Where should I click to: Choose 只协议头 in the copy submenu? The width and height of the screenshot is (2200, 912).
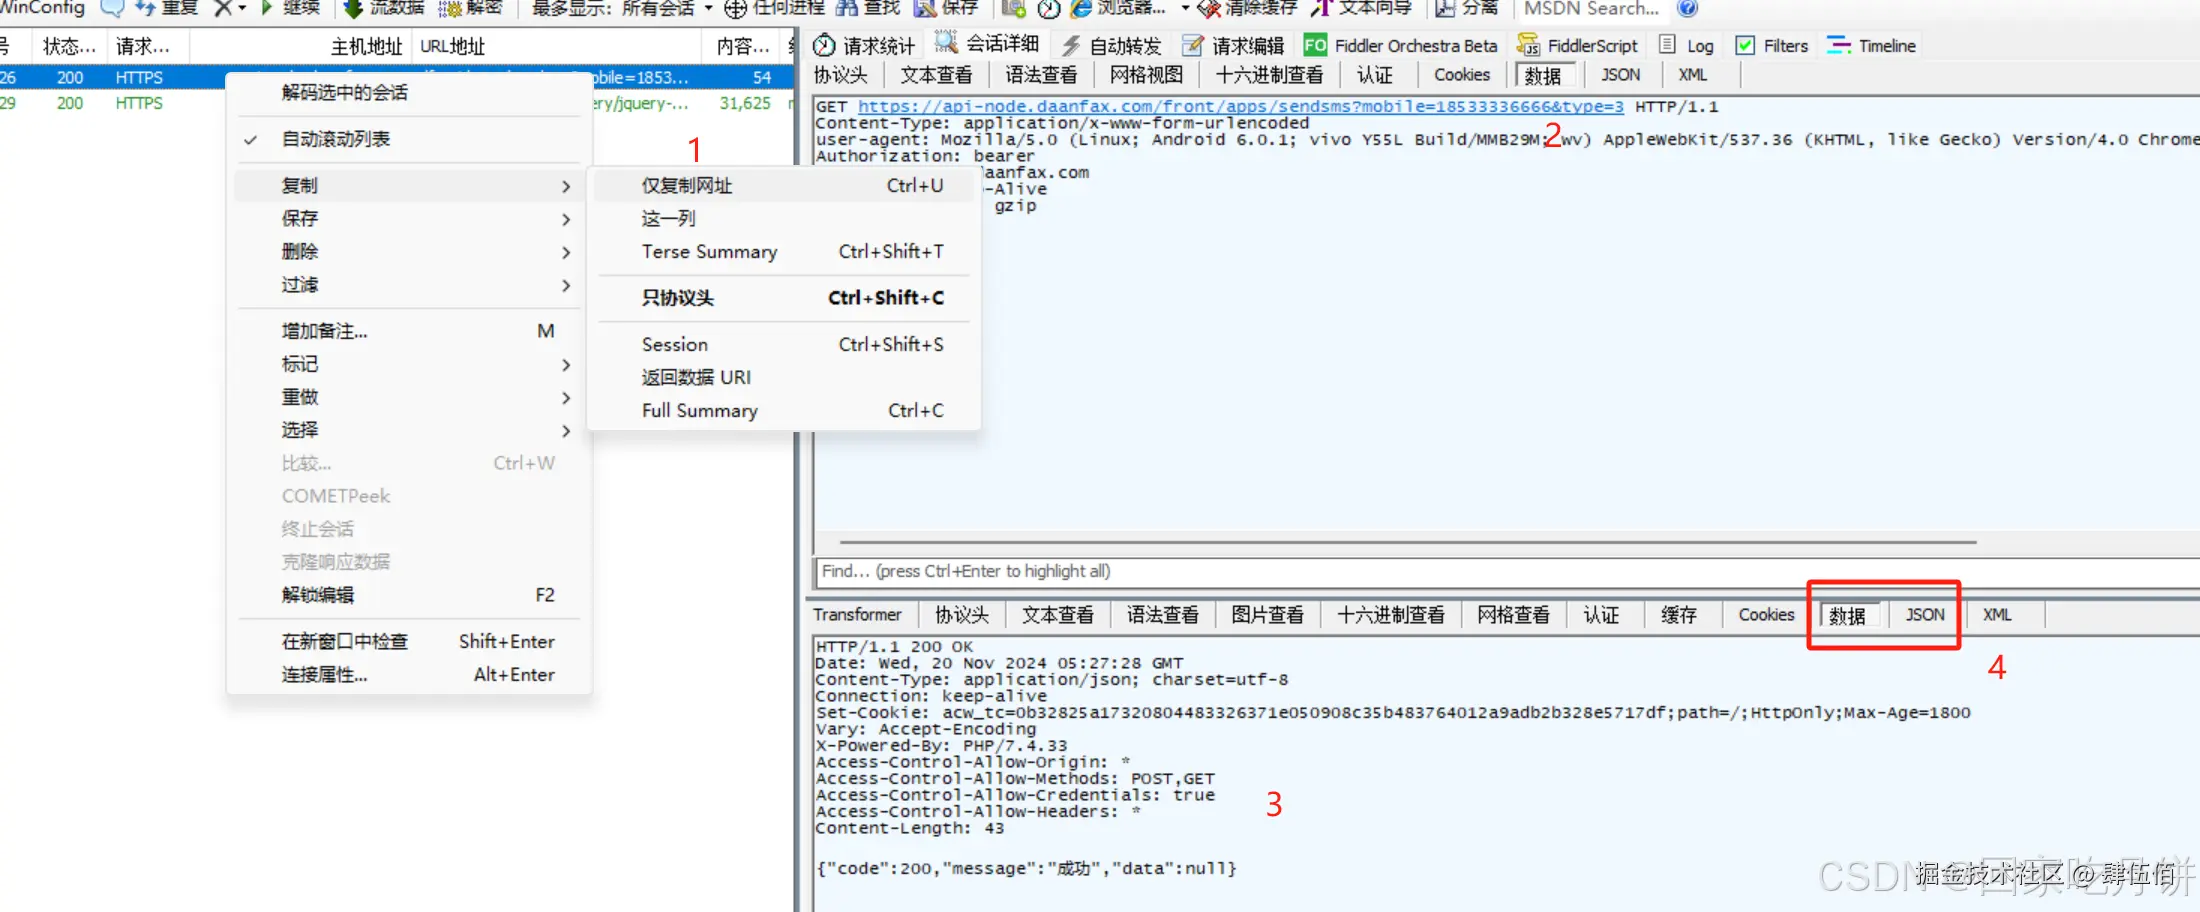[784, 298]
